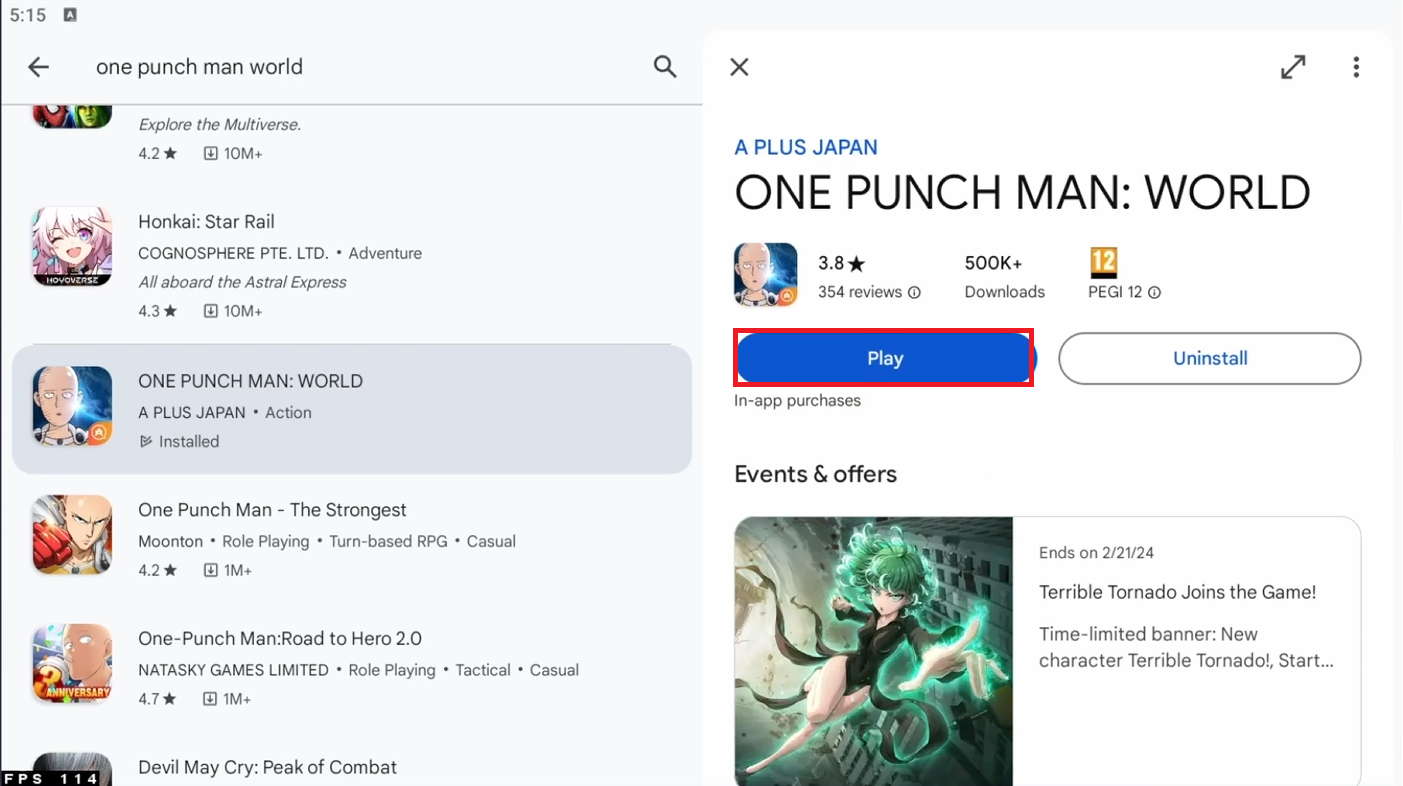
Task: Tap the Honkai: Star Rail app icon
Action: point(71,247)
